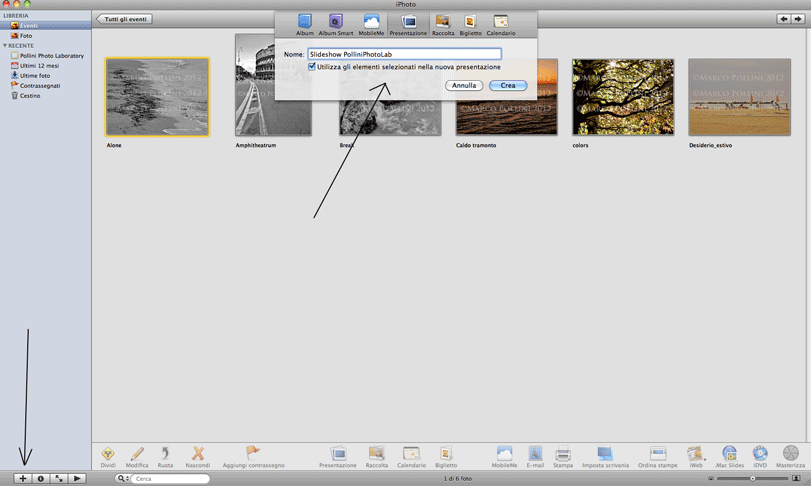
Task: Go to the next event arrow
Action: point(798,19)
